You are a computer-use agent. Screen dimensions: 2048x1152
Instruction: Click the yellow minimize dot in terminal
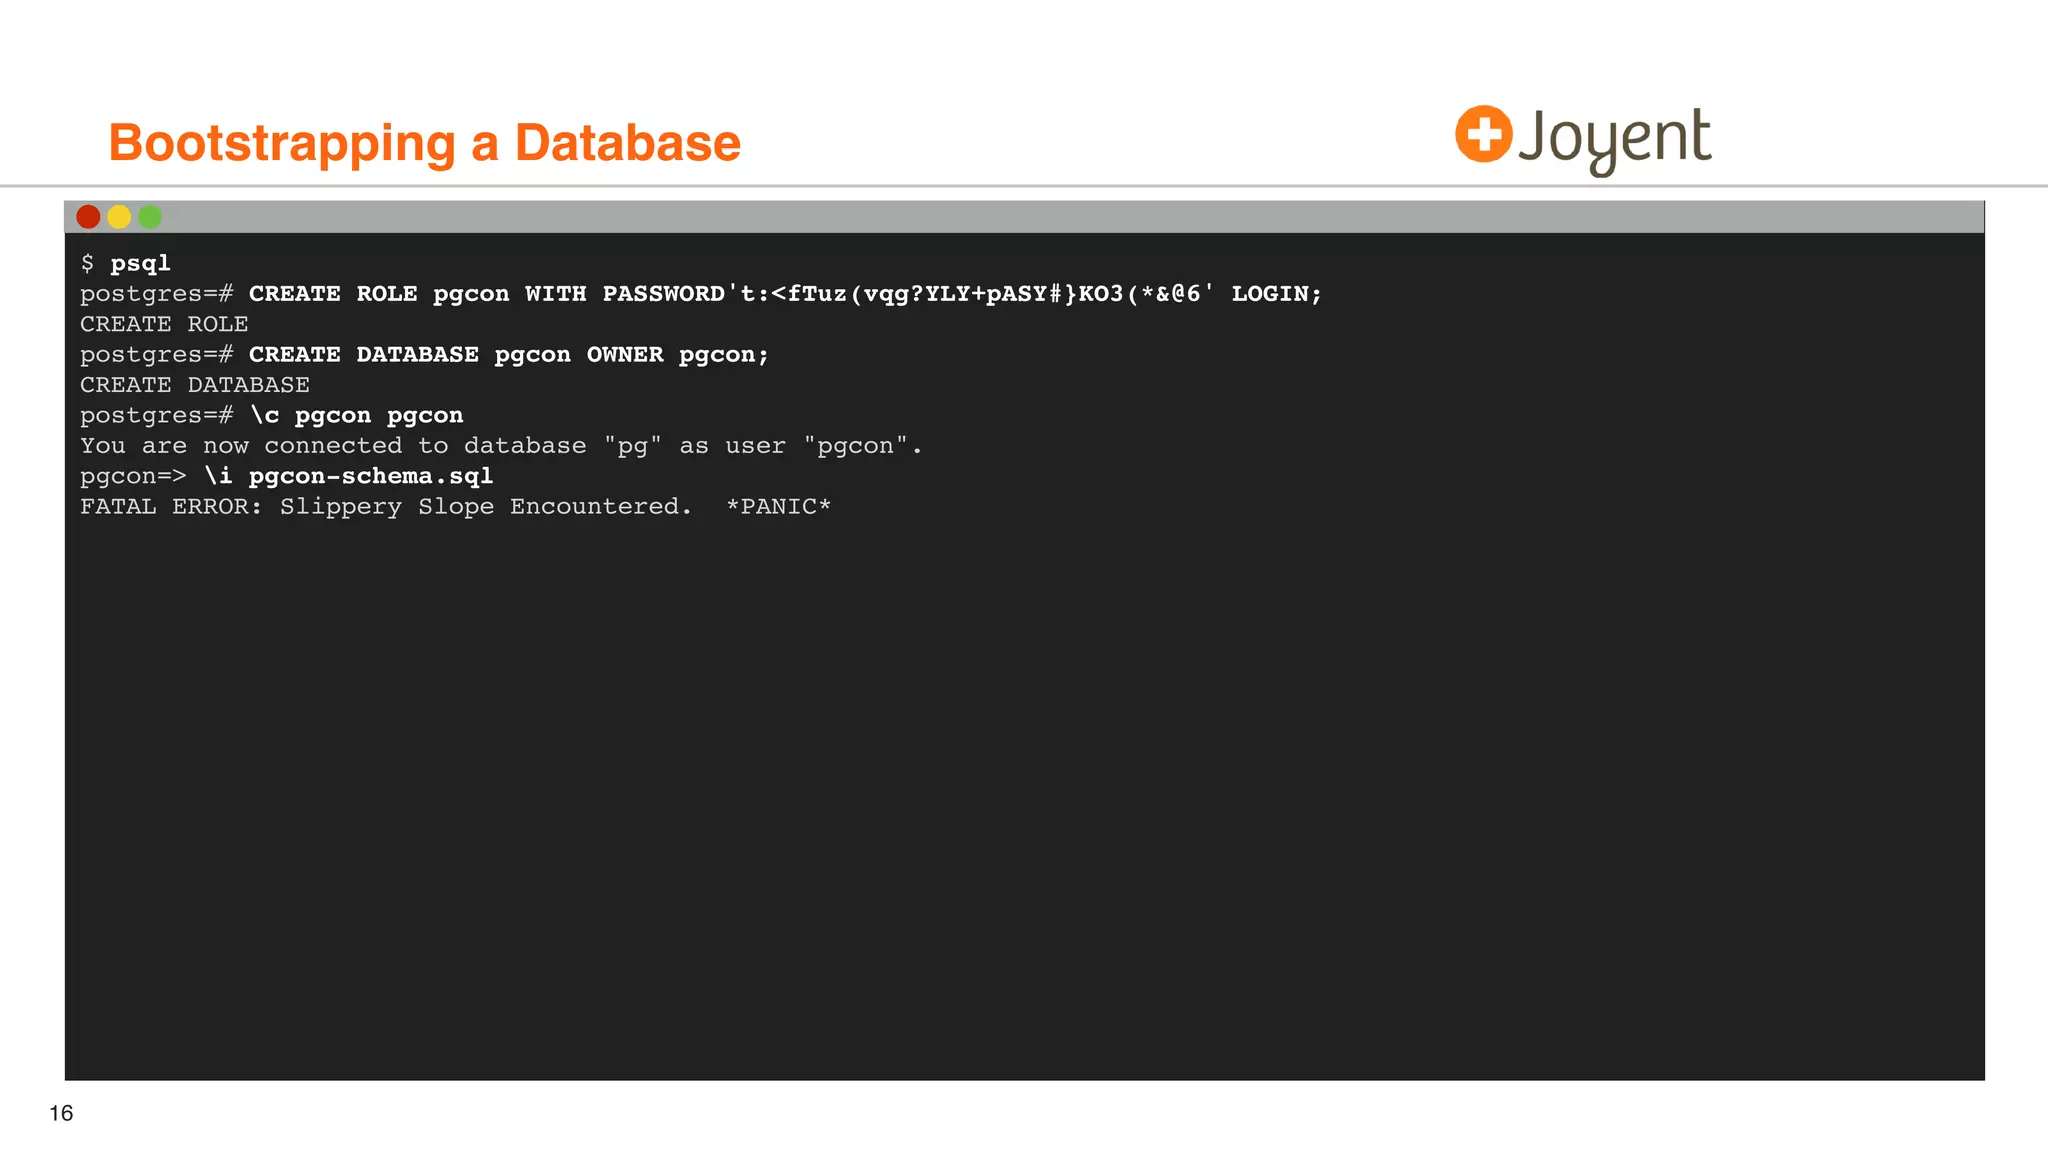119,216
